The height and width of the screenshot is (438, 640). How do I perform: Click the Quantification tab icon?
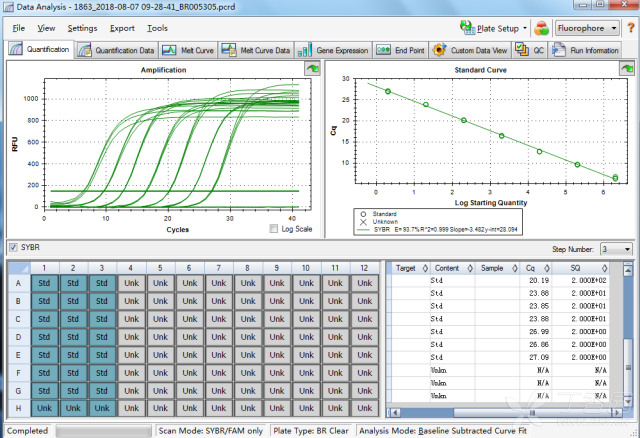[16, 49]
